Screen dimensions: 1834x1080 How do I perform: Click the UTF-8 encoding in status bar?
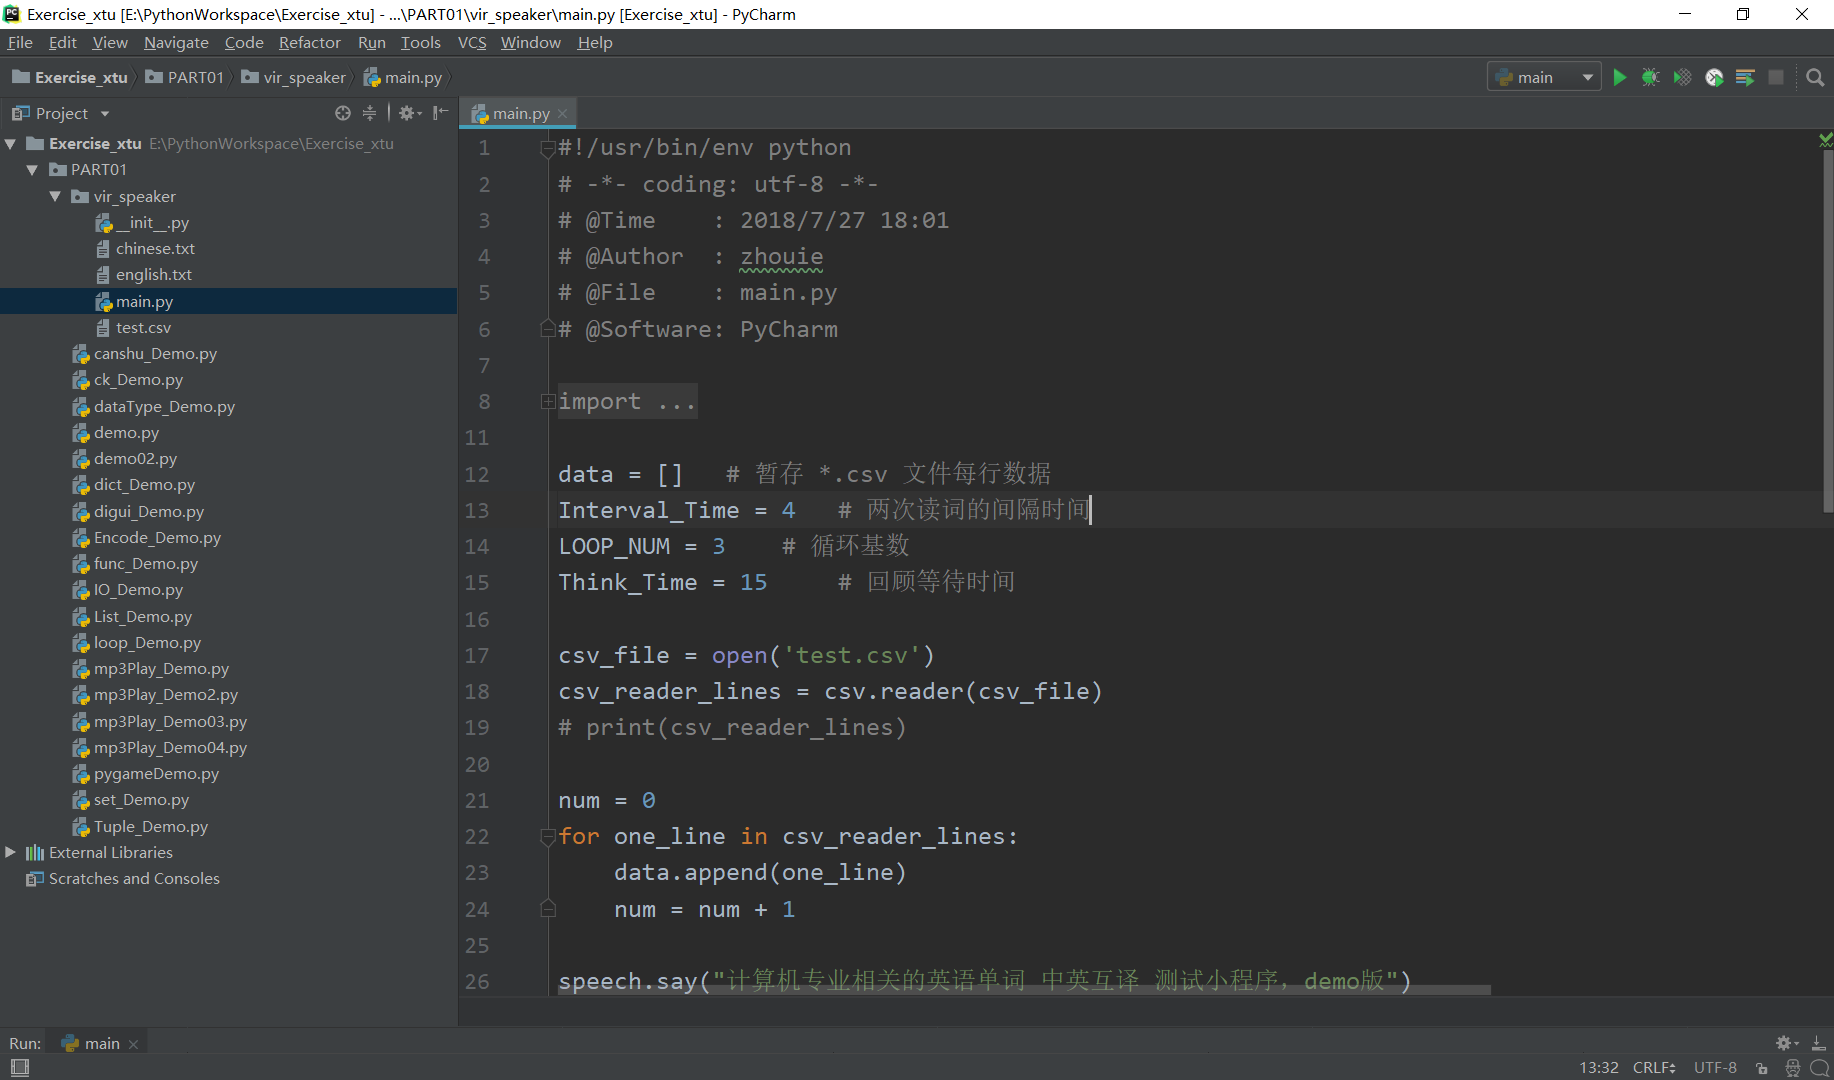point(1714,1068)
